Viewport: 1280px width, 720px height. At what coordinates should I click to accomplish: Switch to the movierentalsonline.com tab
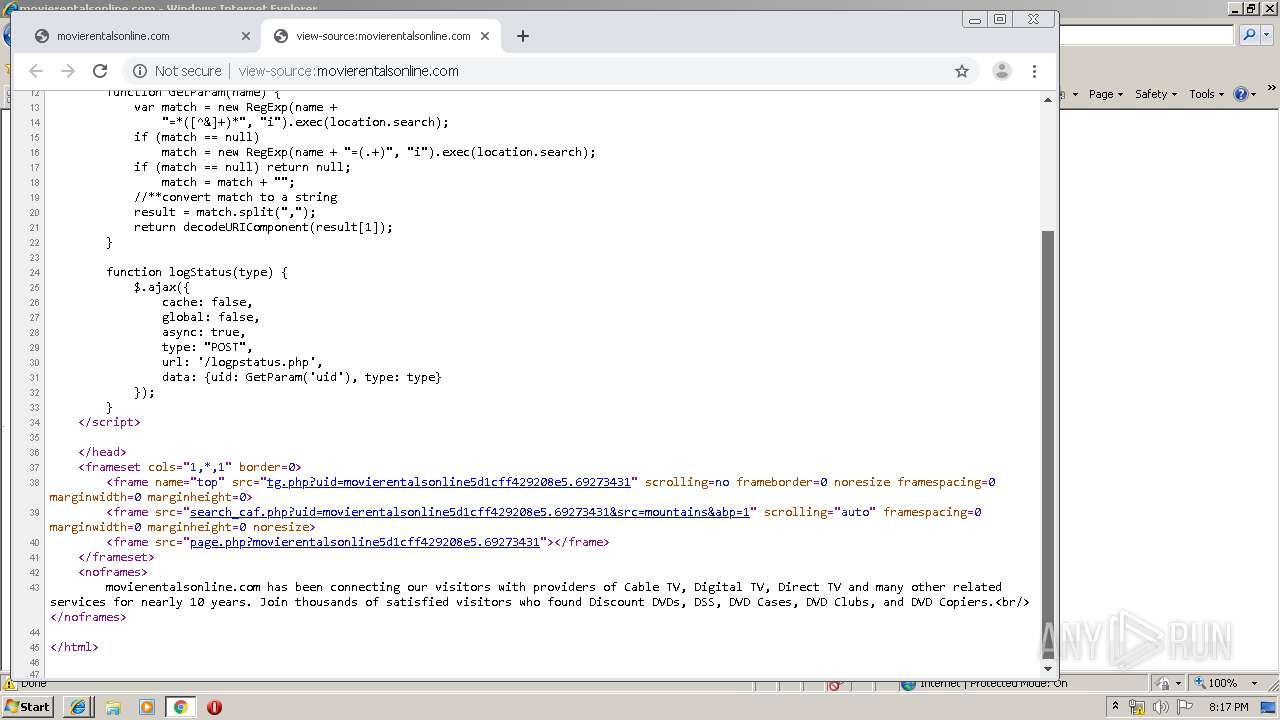[x=140, y=36]
